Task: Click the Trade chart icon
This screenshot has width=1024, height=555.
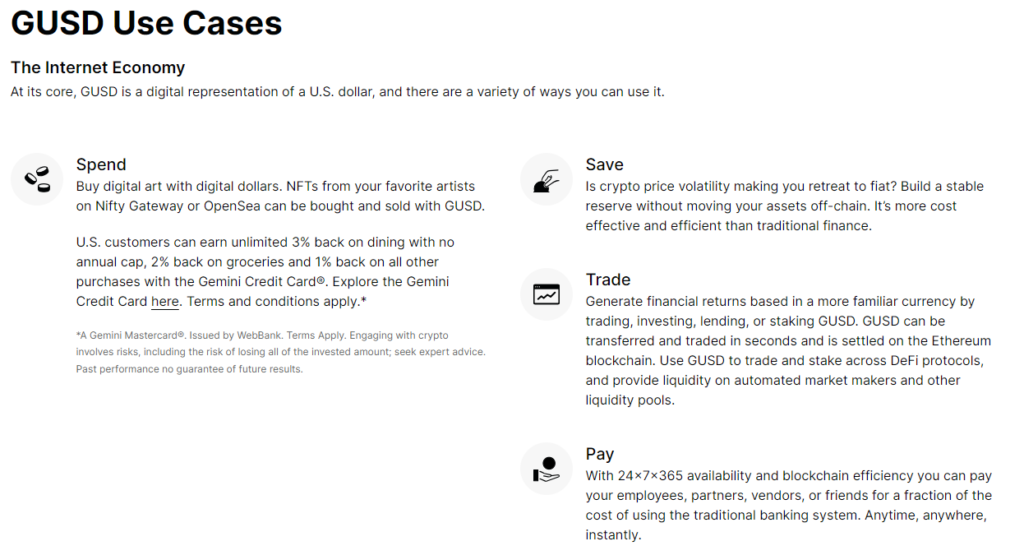Action: (x=546, y=295)
